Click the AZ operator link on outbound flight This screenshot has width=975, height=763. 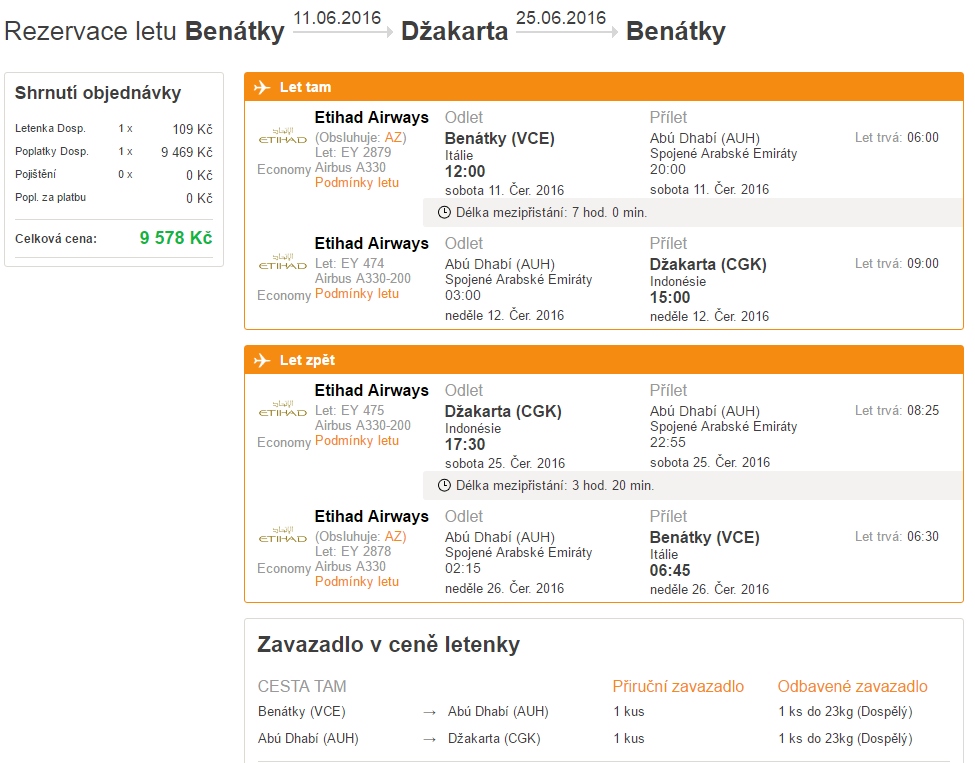point(393,137)
